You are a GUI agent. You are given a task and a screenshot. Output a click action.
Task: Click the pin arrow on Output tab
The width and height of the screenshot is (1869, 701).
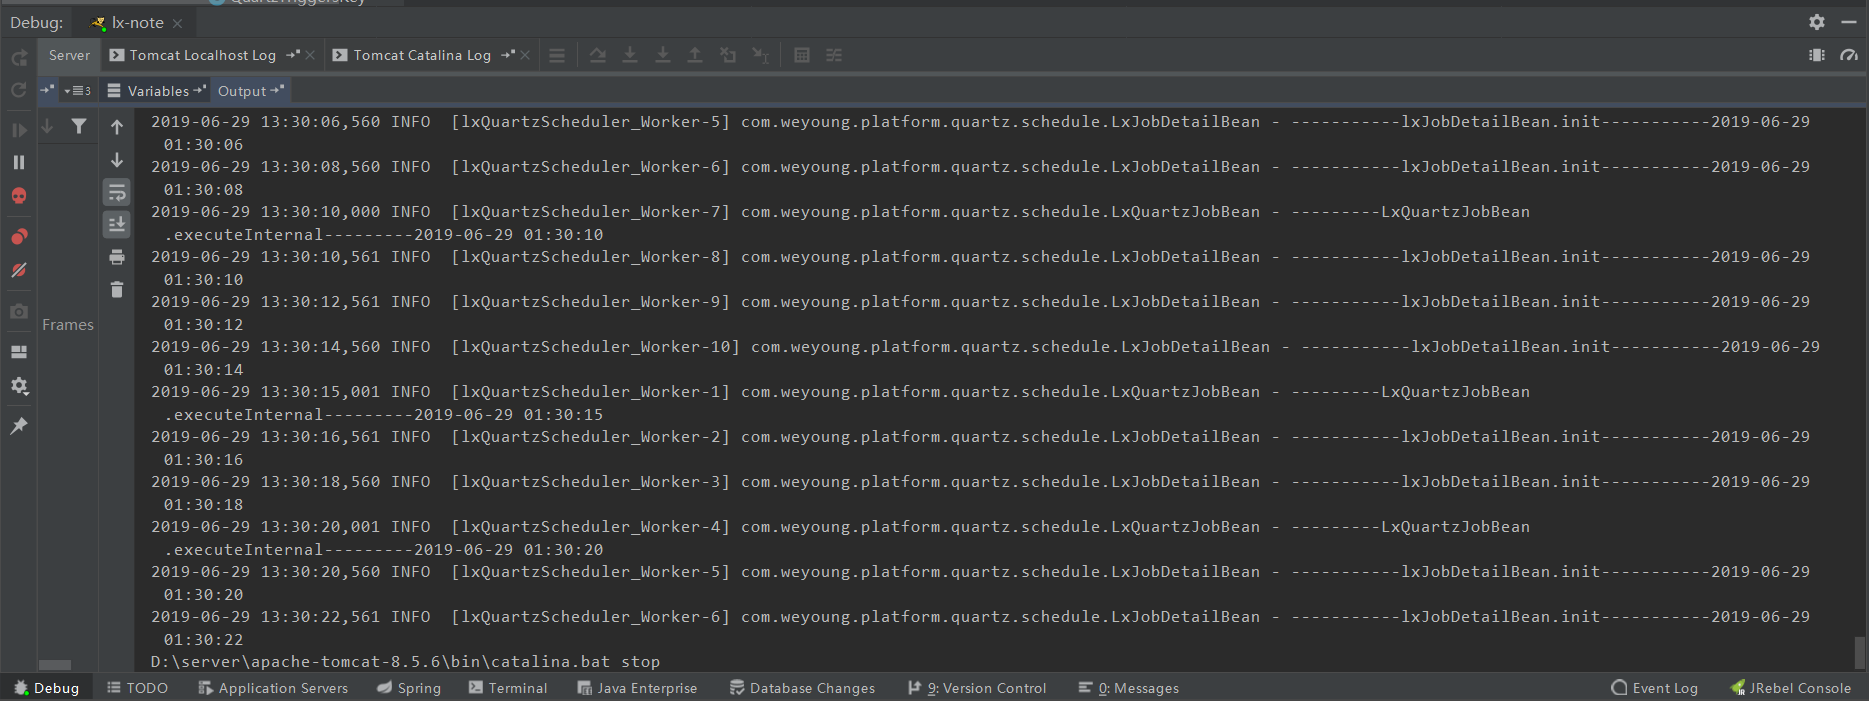click(x=278, y=90)
